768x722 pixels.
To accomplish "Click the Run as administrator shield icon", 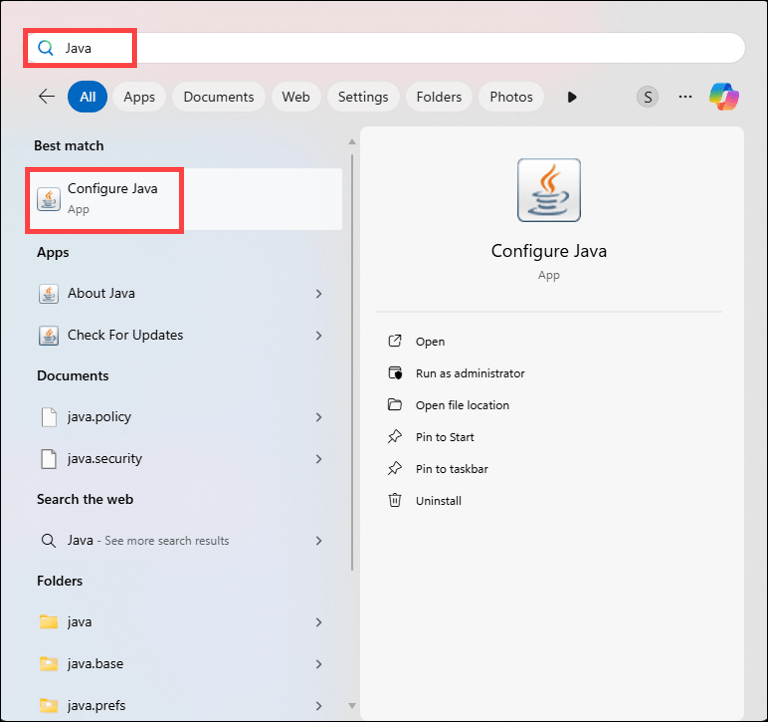I will (x=395, y=373).
